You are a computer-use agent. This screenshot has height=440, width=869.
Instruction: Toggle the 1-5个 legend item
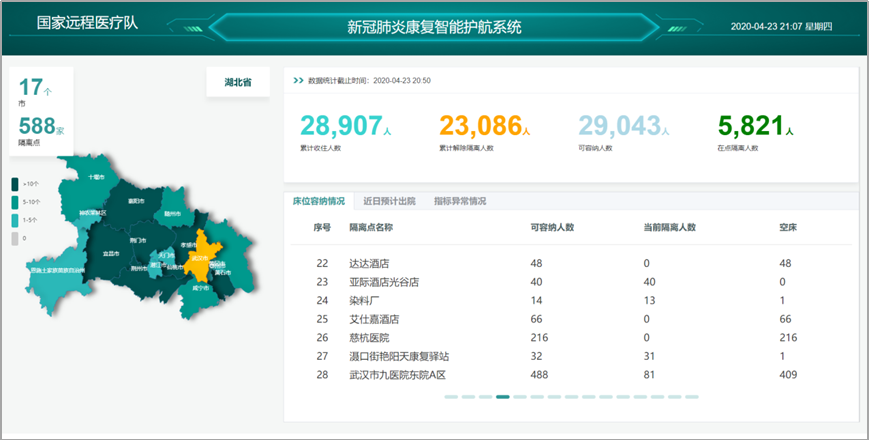point(14,220)
